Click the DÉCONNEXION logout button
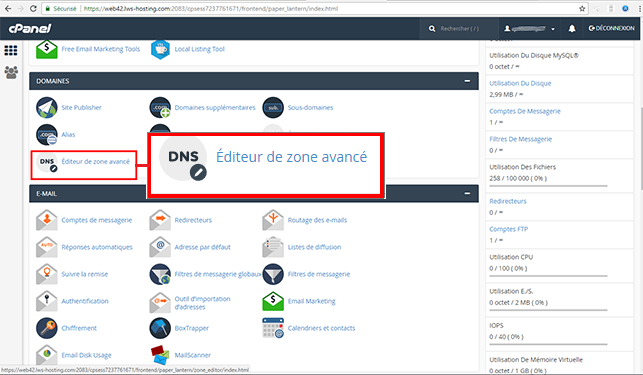The height and width of the screenshot is (375, 643). pyautogui.click(x=611, y=28)
